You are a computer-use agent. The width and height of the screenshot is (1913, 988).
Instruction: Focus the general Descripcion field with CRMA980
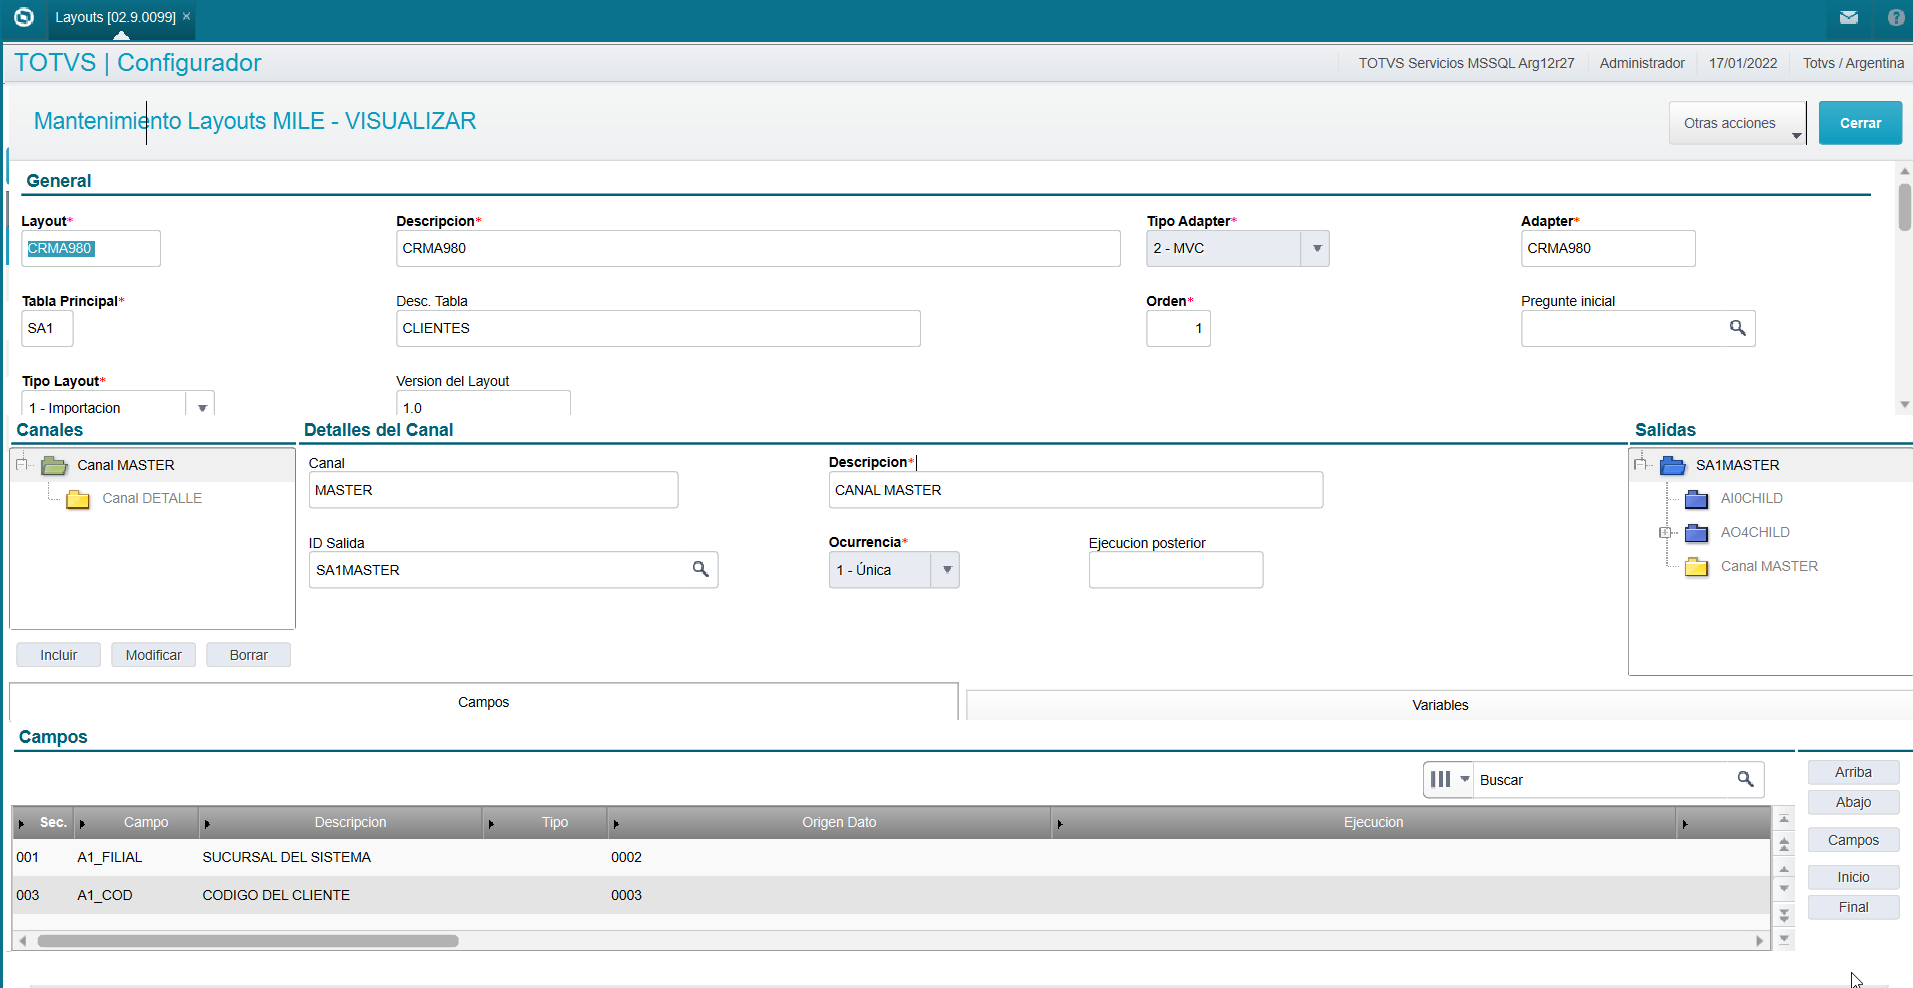coord(758,248)
